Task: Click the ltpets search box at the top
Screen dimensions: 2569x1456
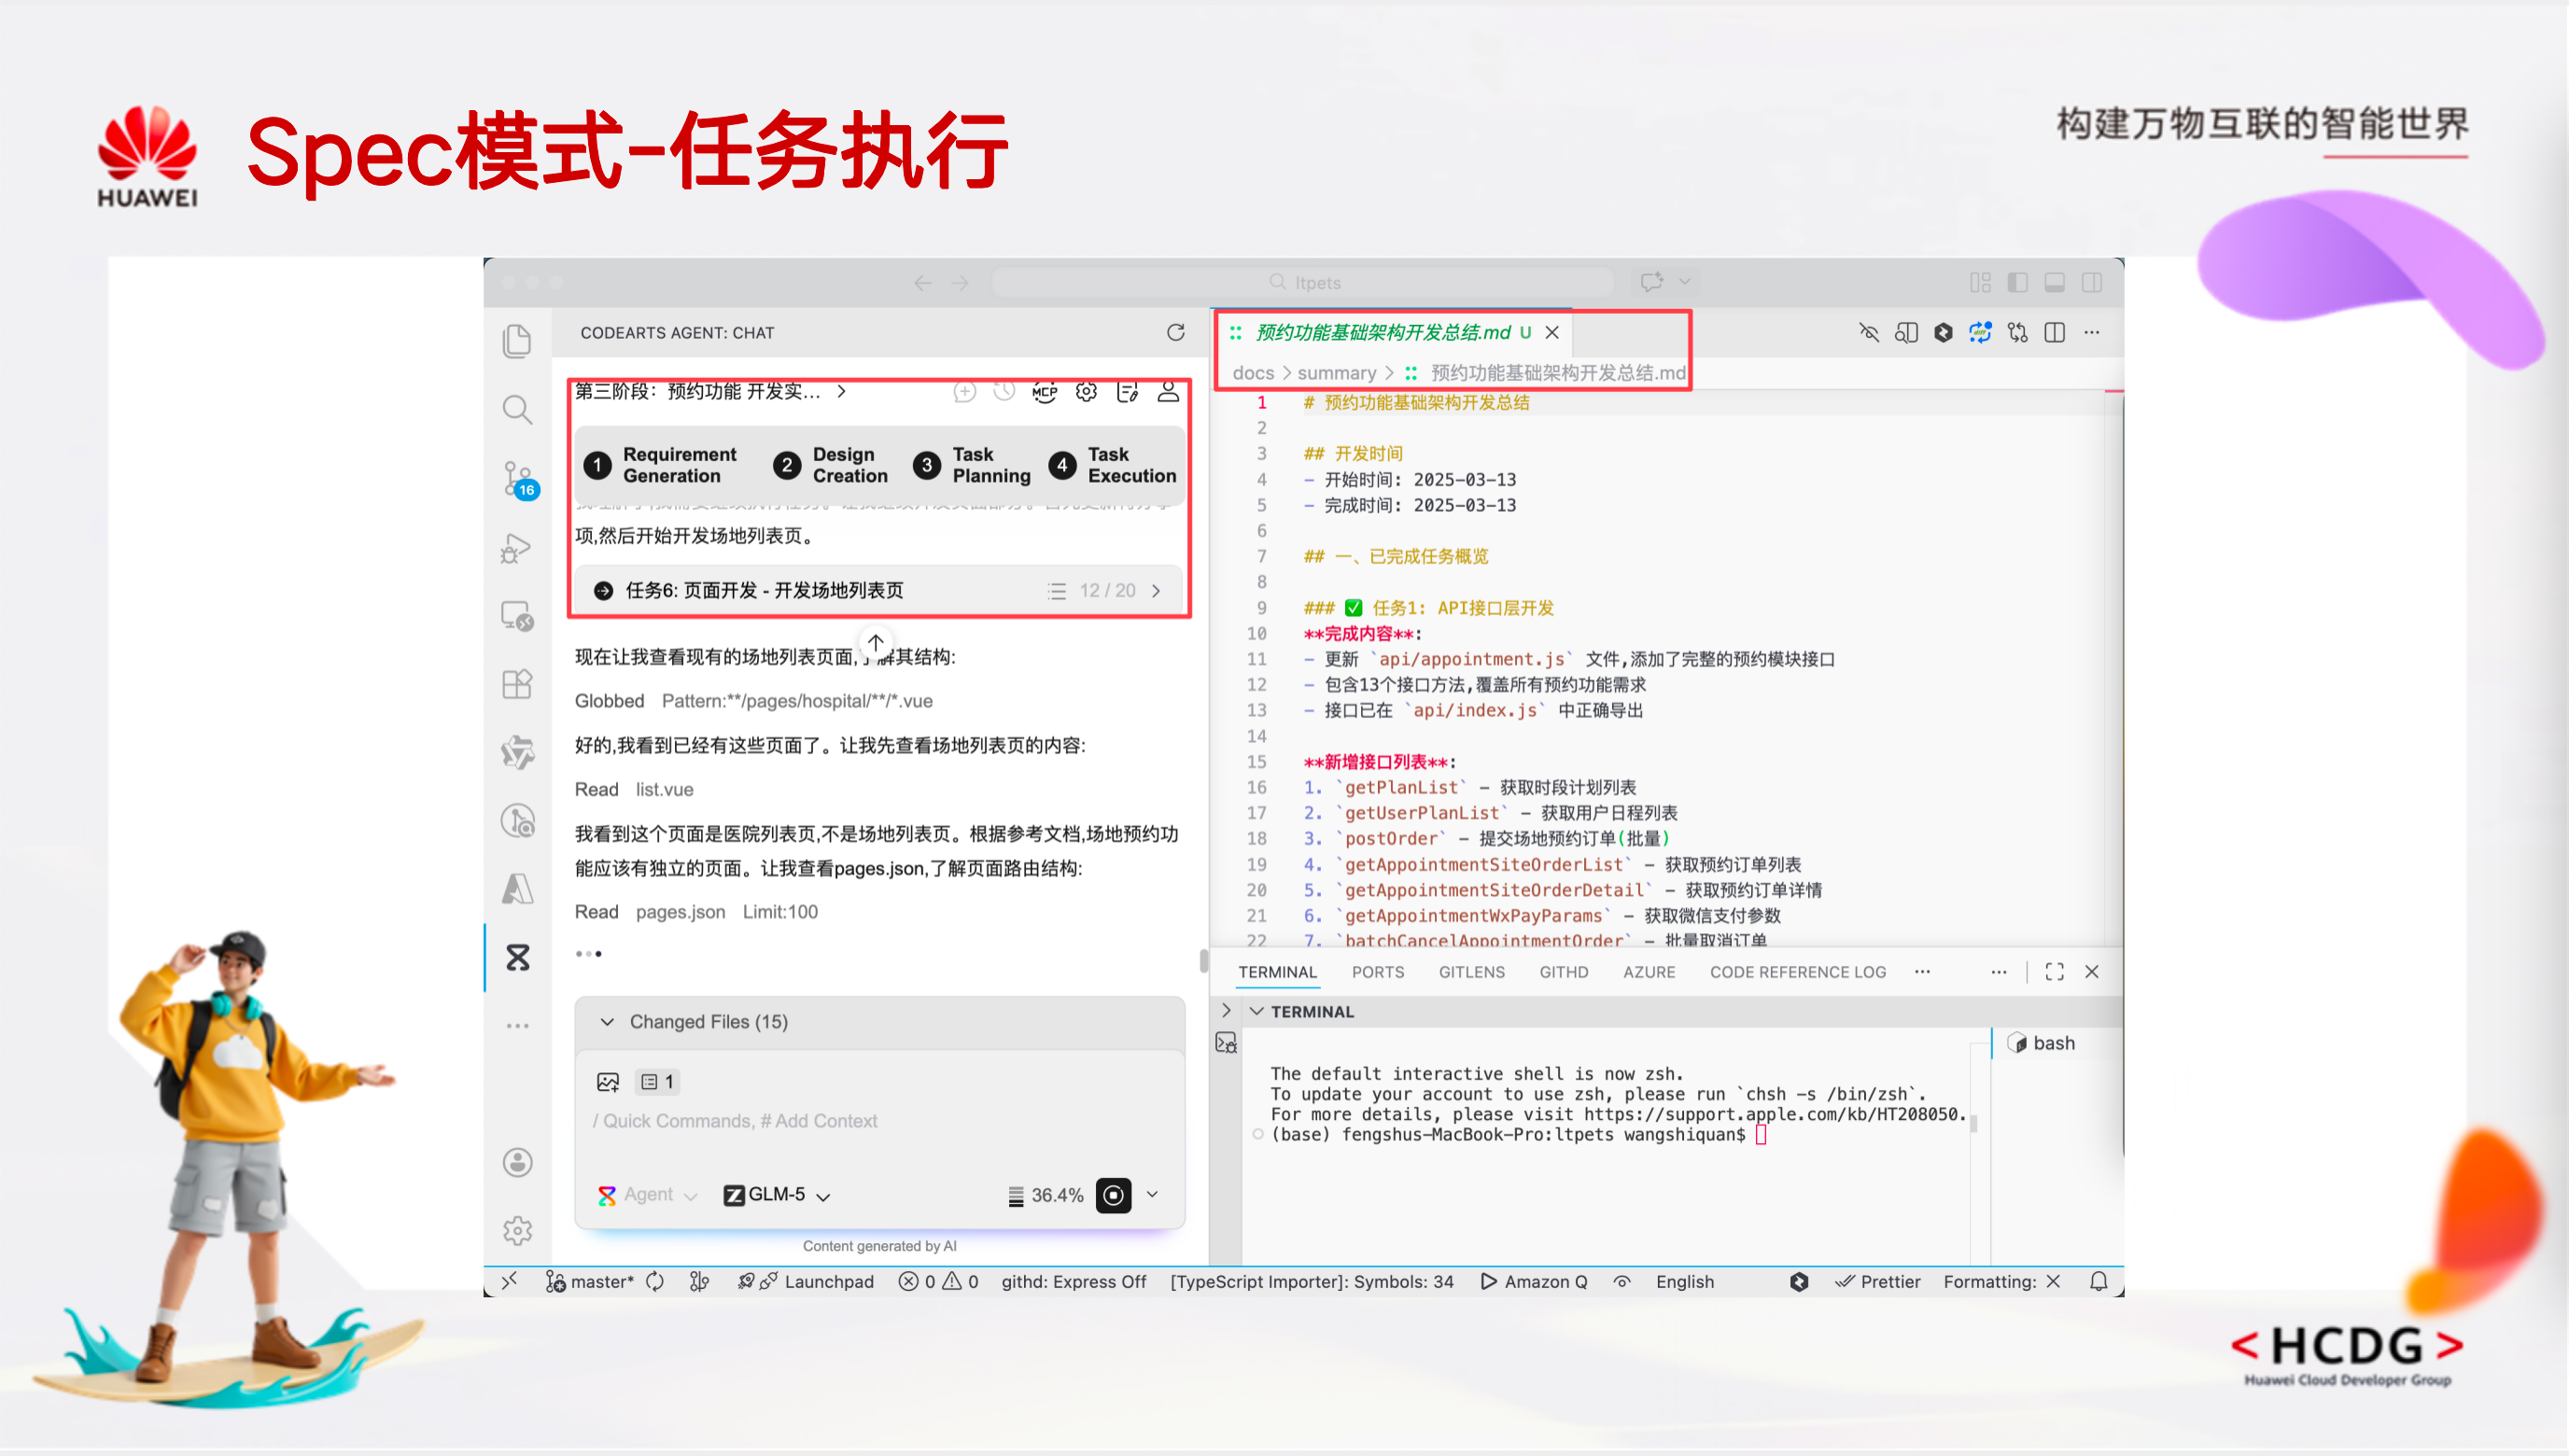Action: (x=1301, y=281)
